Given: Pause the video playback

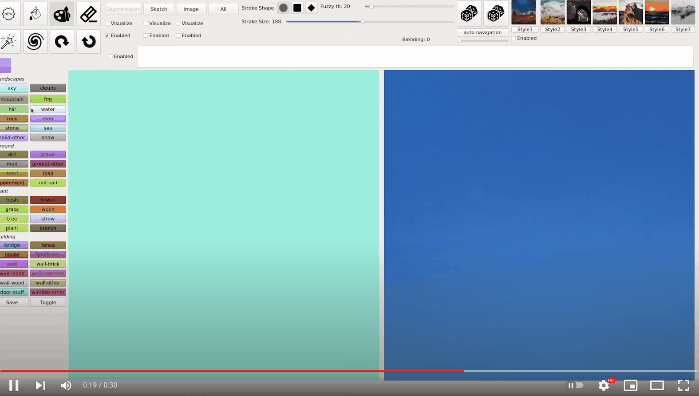Looking at the screenshot, I should point(13,385).
